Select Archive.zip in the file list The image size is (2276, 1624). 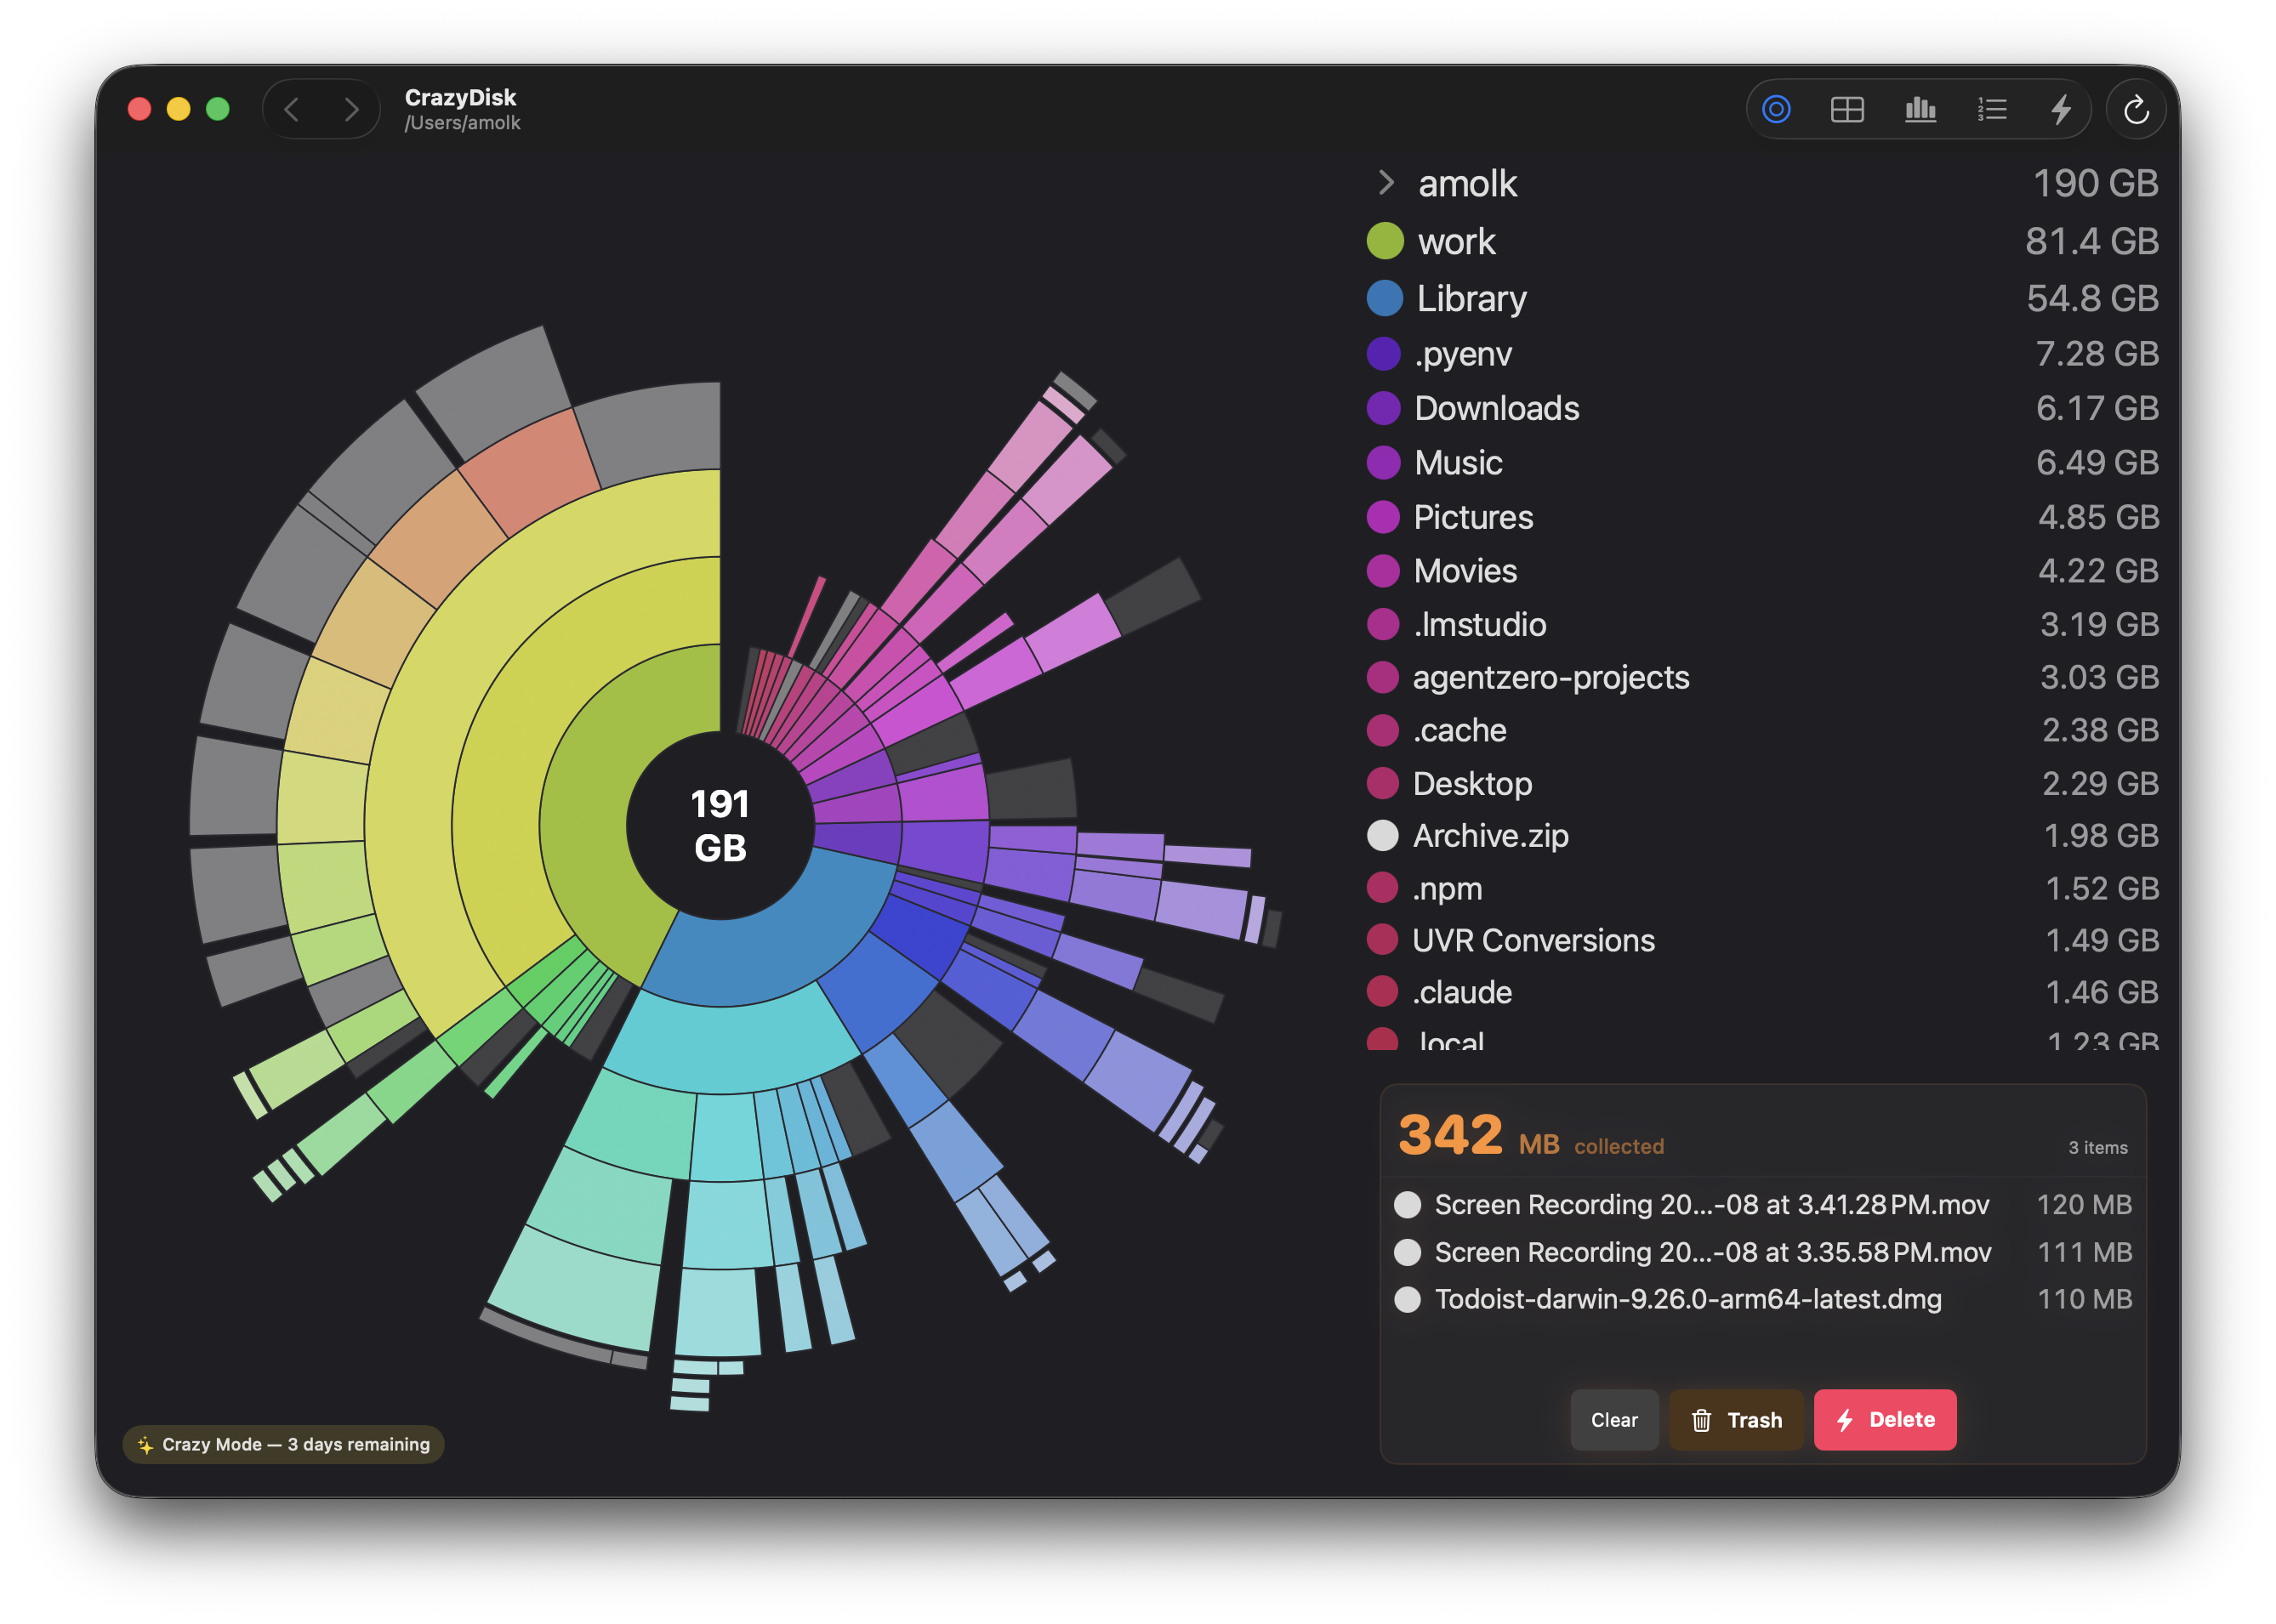pos(1491,836)
